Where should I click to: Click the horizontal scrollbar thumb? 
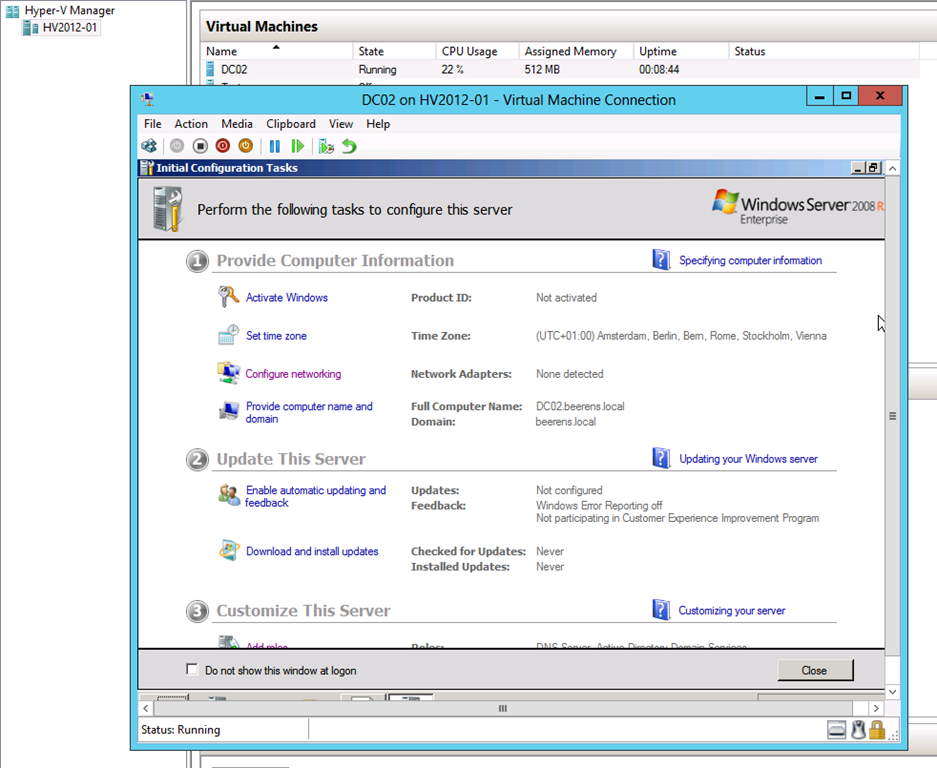tap(503, 708)
